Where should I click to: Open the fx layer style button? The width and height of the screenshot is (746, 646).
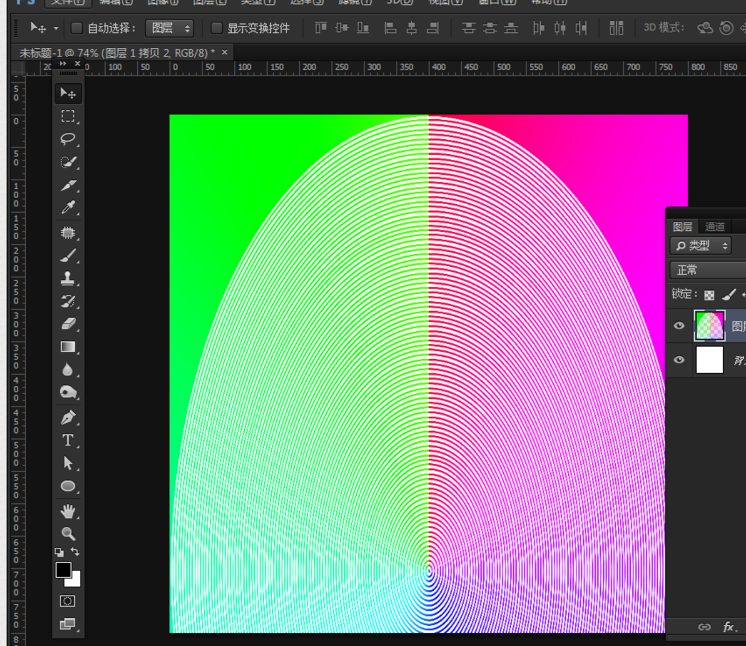729,627
